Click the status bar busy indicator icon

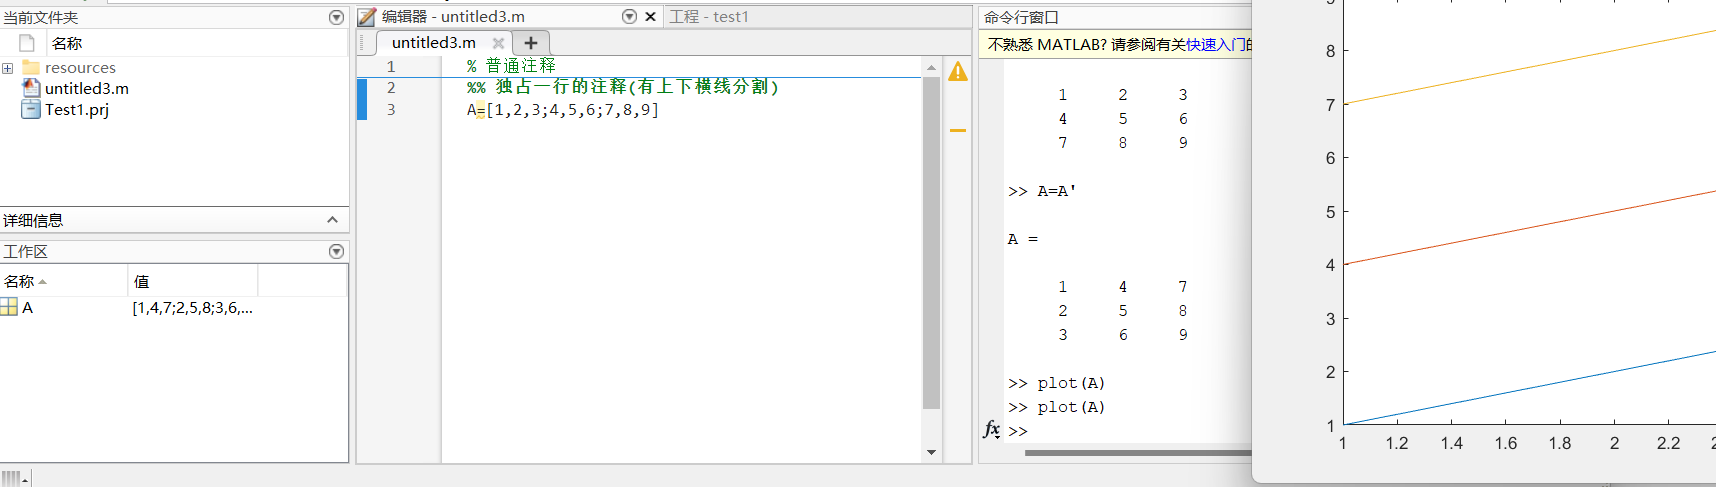tap(14, 478)
